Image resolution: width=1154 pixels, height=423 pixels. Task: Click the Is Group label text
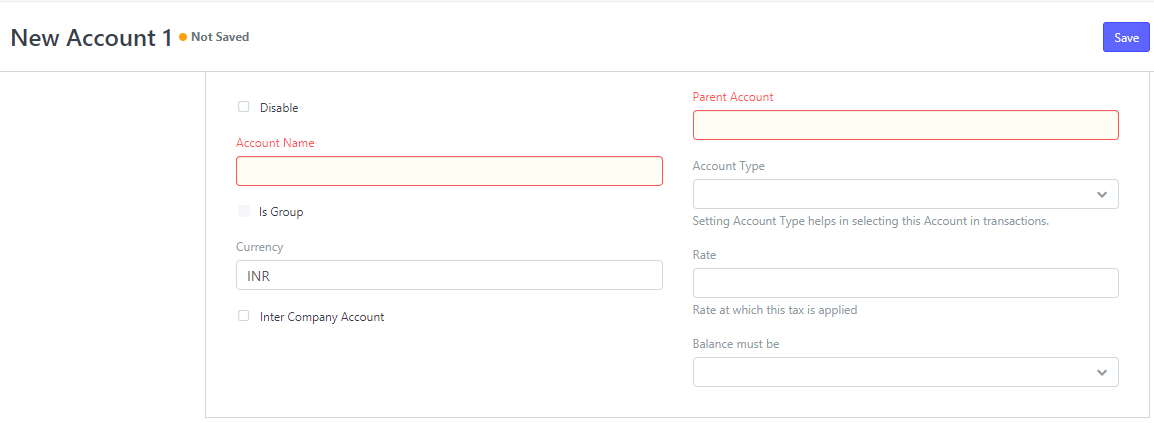click(x=281, y=212)
